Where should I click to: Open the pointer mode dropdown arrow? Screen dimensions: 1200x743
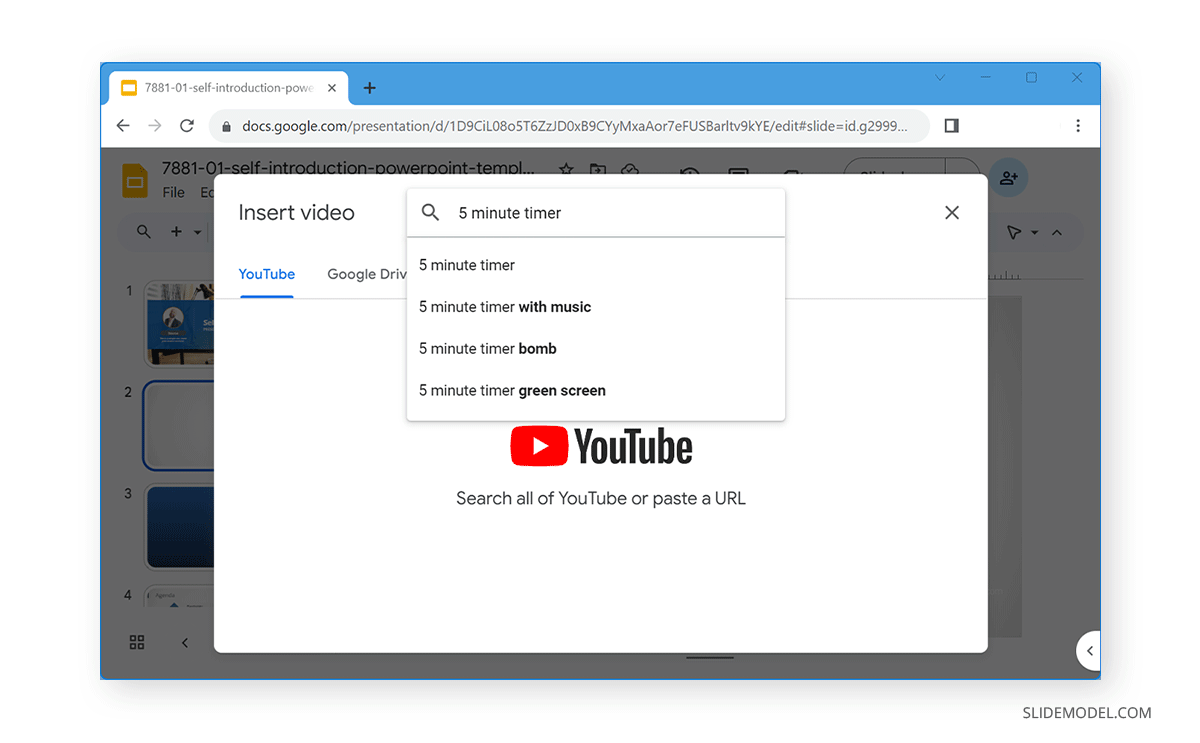(1034, 232)
